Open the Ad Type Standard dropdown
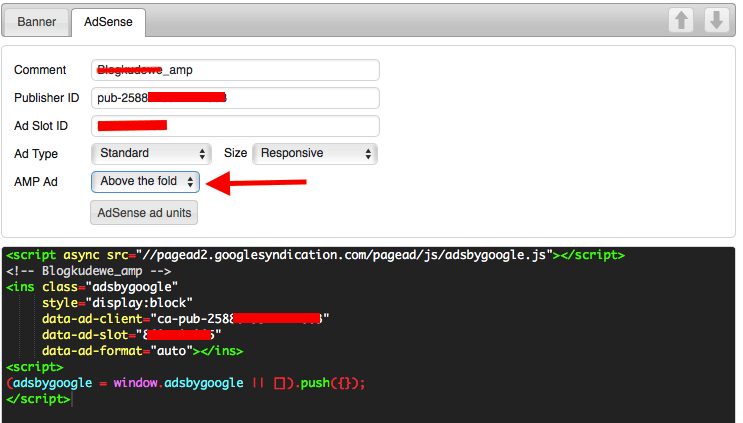743x423 pixels. 151,153
